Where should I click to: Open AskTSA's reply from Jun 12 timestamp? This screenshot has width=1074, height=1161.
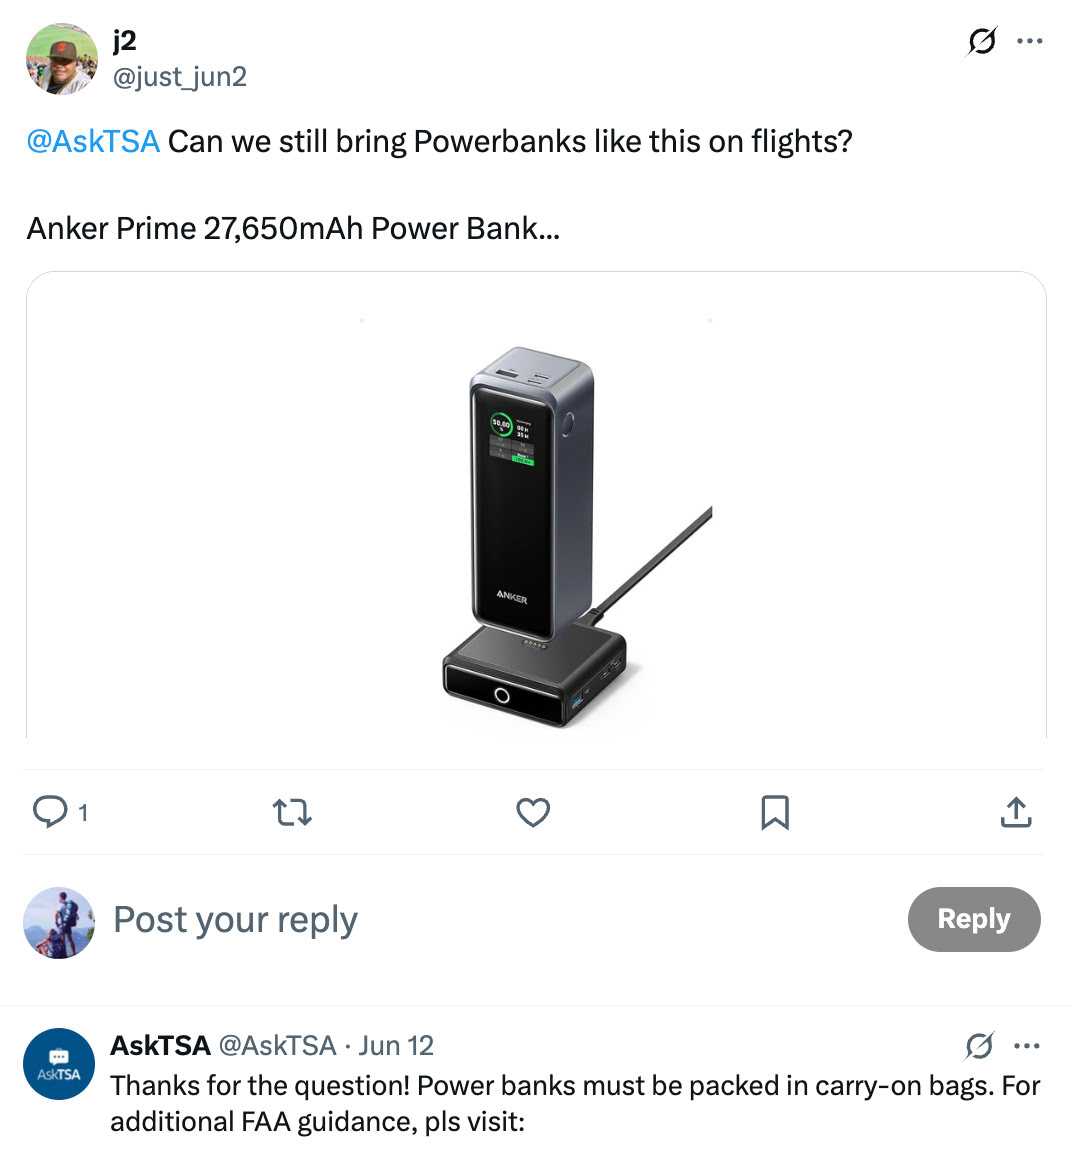394,1045
